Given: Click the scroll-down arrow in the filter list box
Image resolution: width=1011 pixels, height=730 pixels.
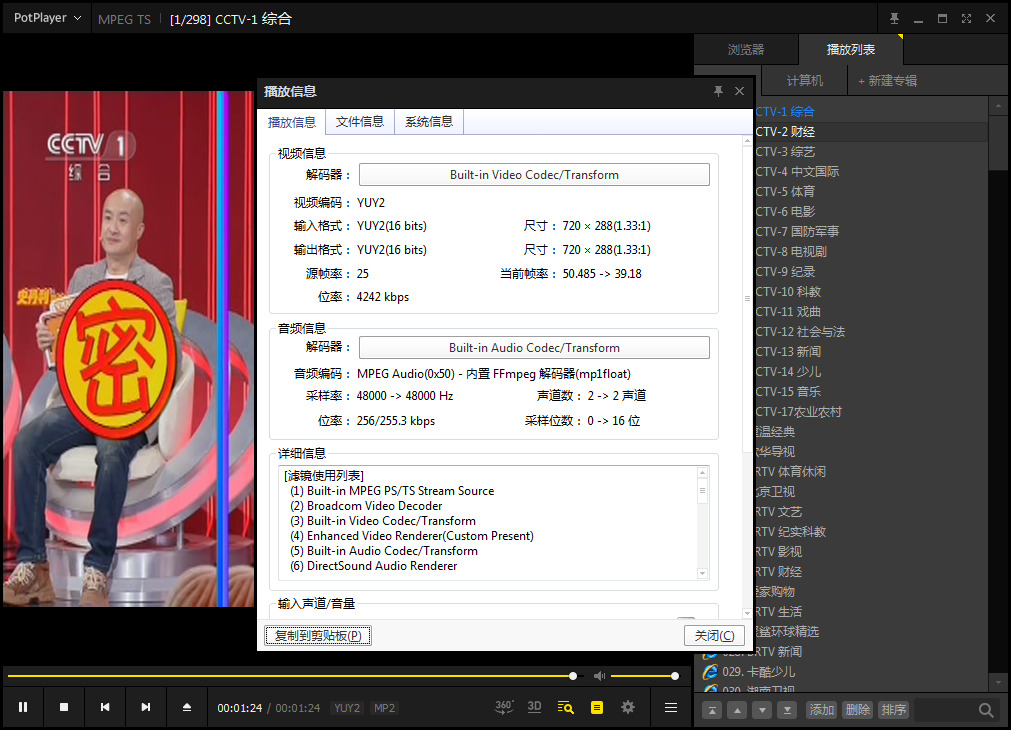Looking at the screenshot, I should pyautogui.click(x=702, y=573).
